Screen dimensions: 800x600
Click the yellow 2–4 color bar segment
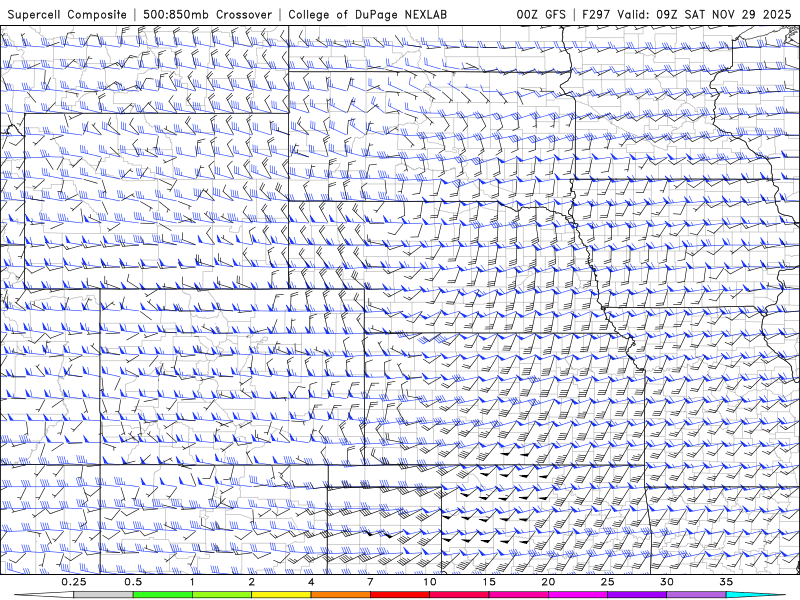coord(281,595)
